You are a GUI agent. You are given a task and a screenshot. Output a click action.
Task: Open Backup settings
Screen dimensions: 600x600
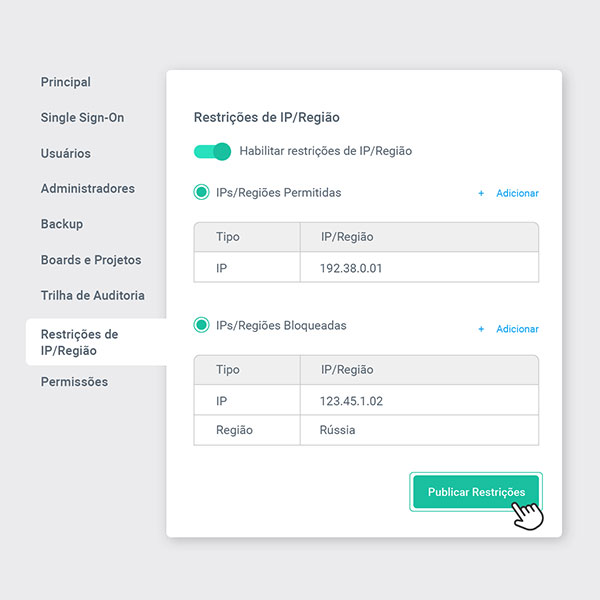click(x=62, y=224)
